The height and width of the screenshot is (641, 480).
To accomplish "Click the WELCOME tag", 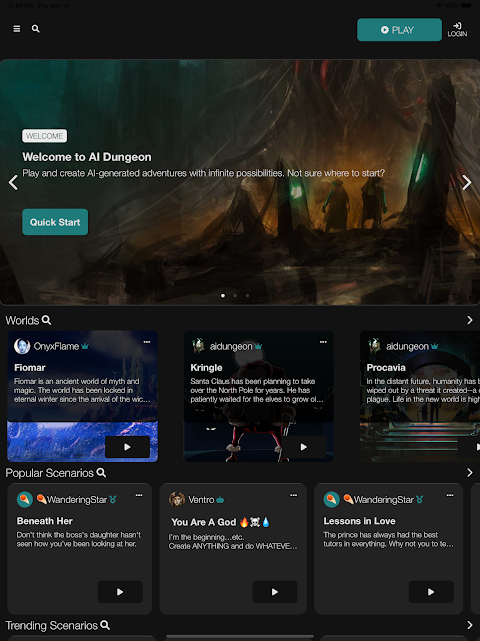I will [45, 136].
